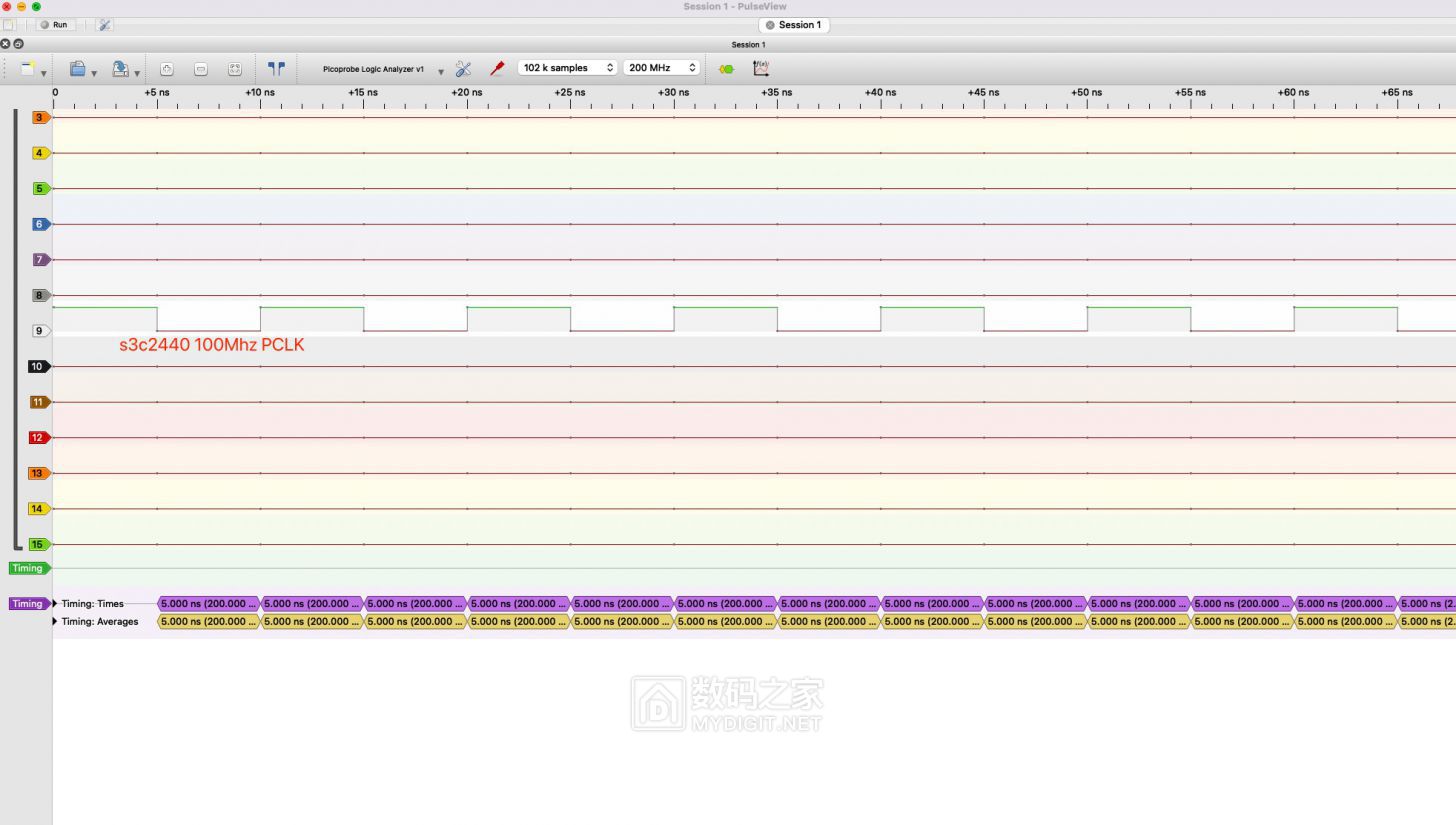Select channel 10 label
Screen dimensions: 1456x825
point(38,366)
